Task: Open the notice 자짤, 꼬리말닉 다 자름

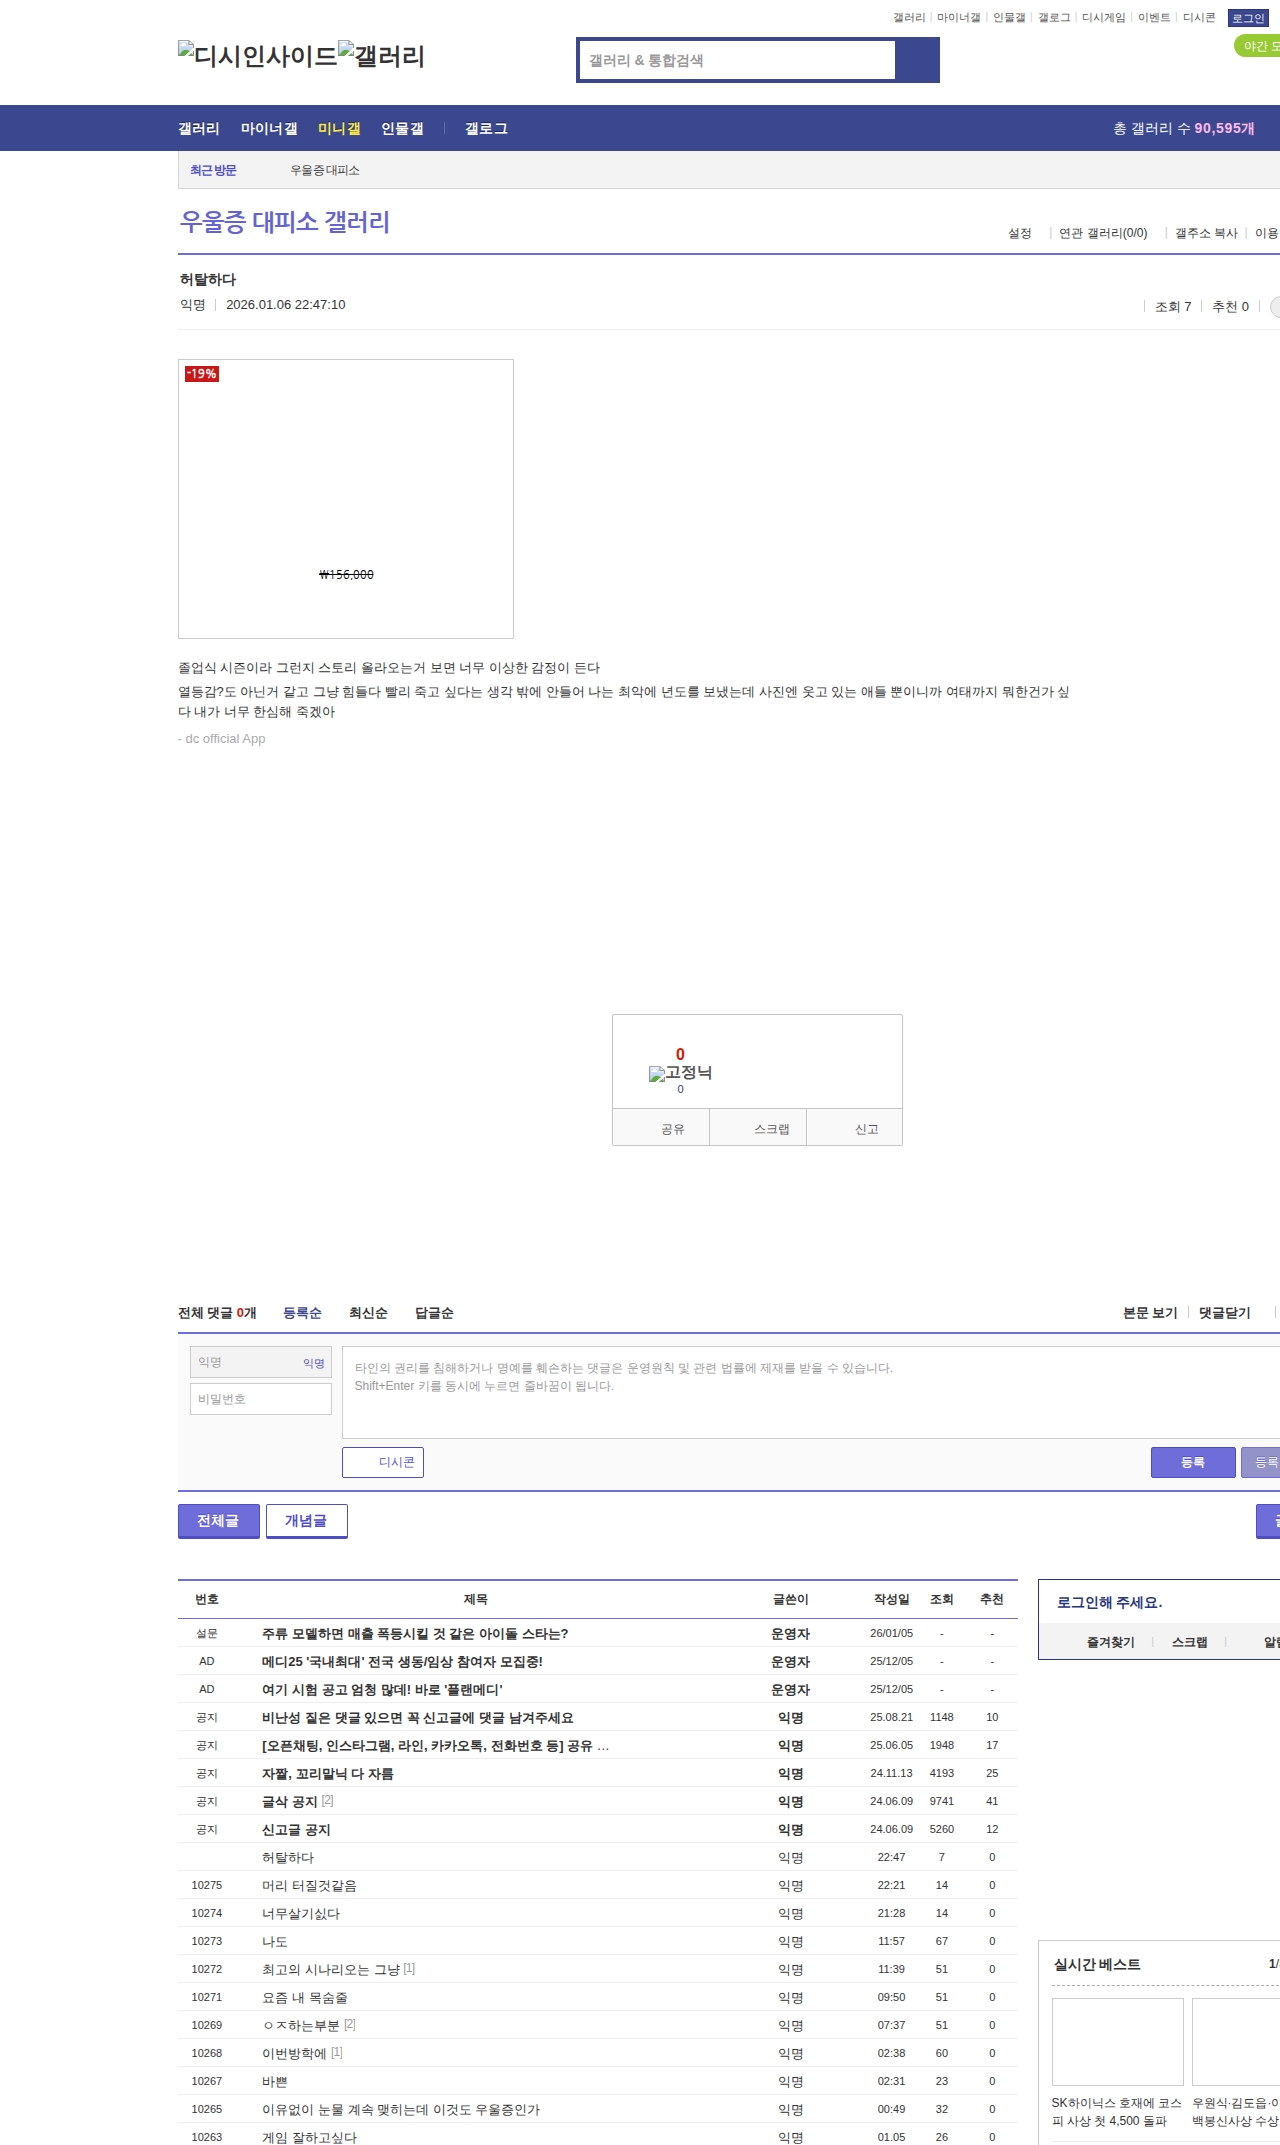Action: pyautogui.click(x=328, y=1773)
